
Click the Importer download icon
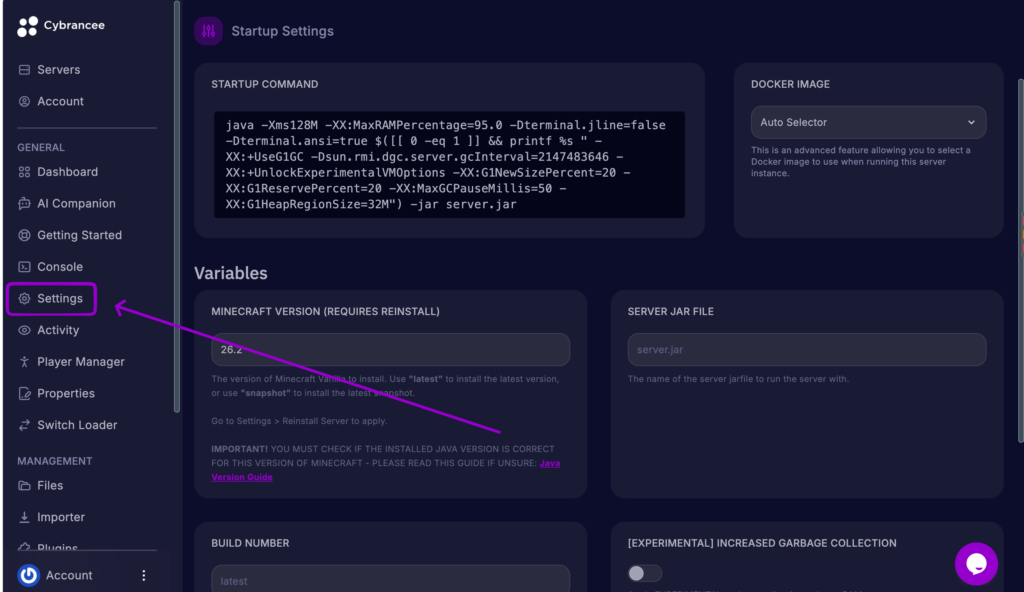[x=24, y=517]
